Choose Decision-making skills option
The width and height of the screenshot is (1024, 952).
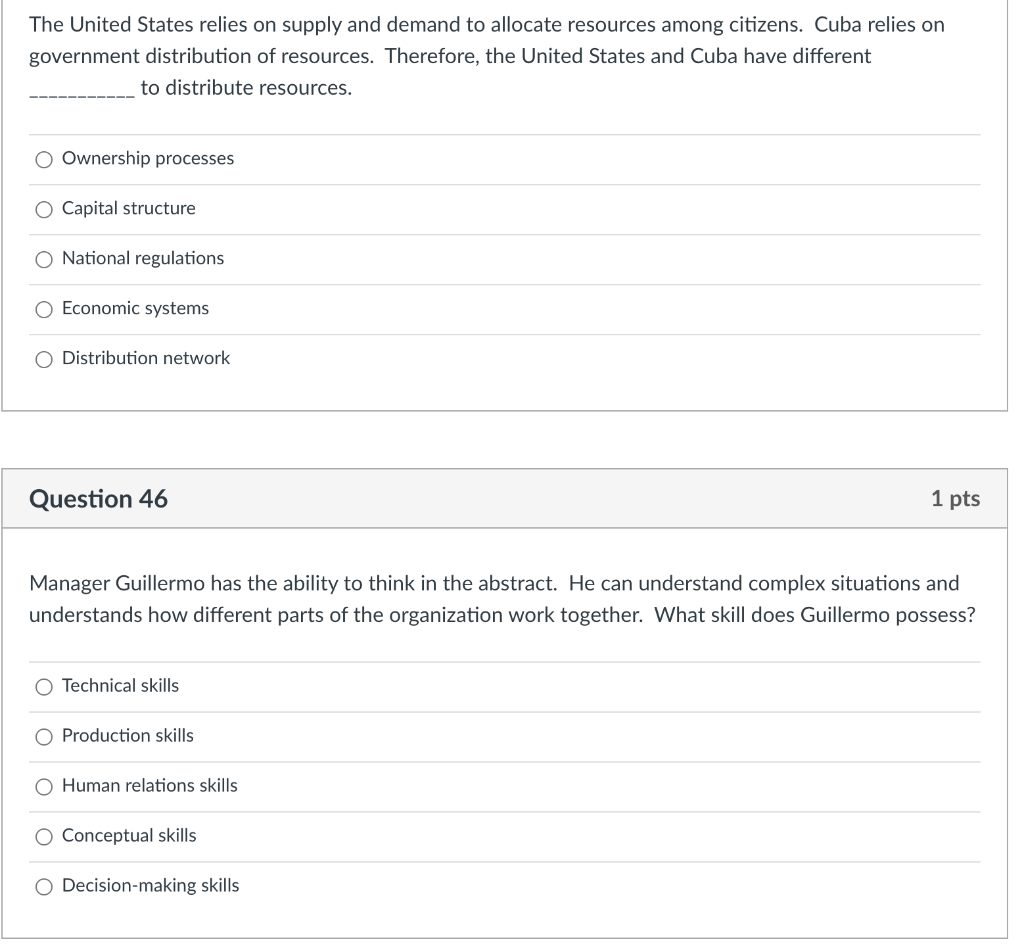coord(44,886)
